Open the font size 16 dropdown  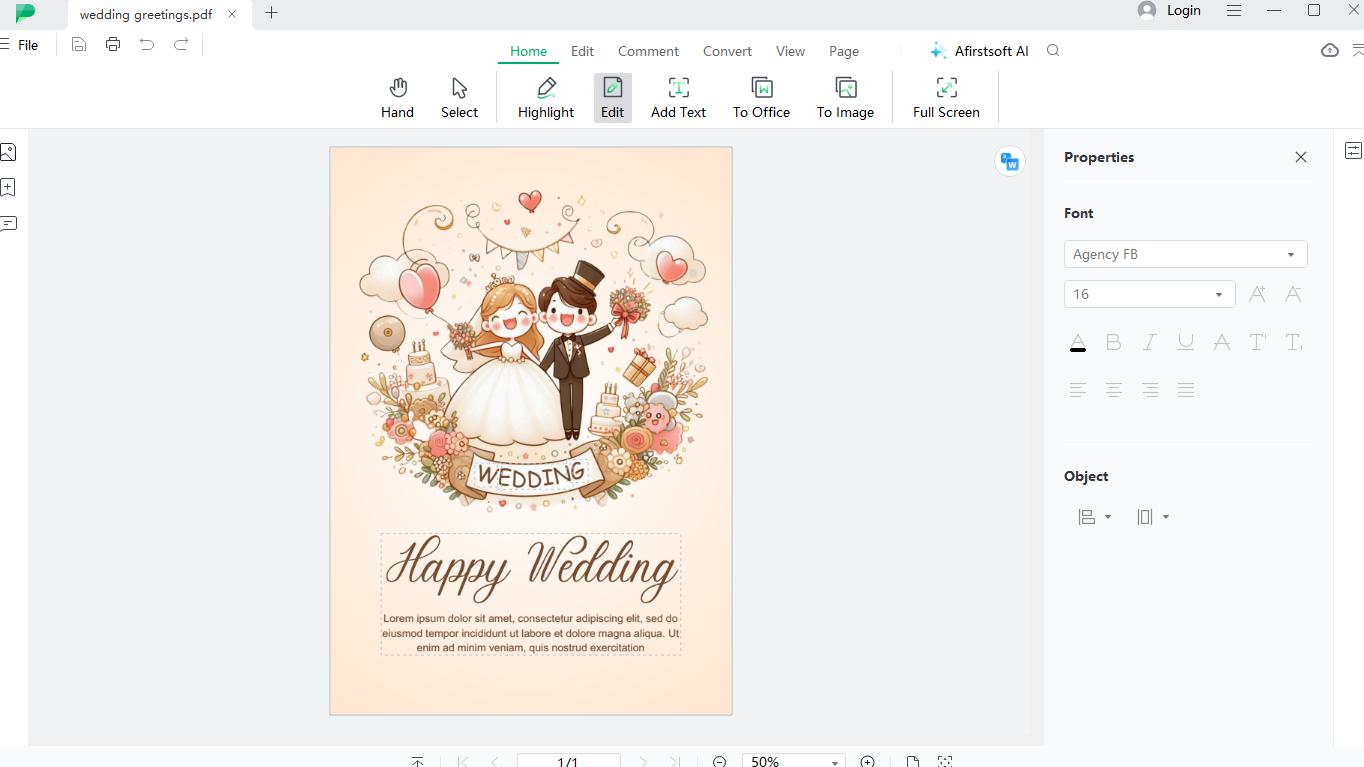pyautogui.click(x=1149, y=294)
